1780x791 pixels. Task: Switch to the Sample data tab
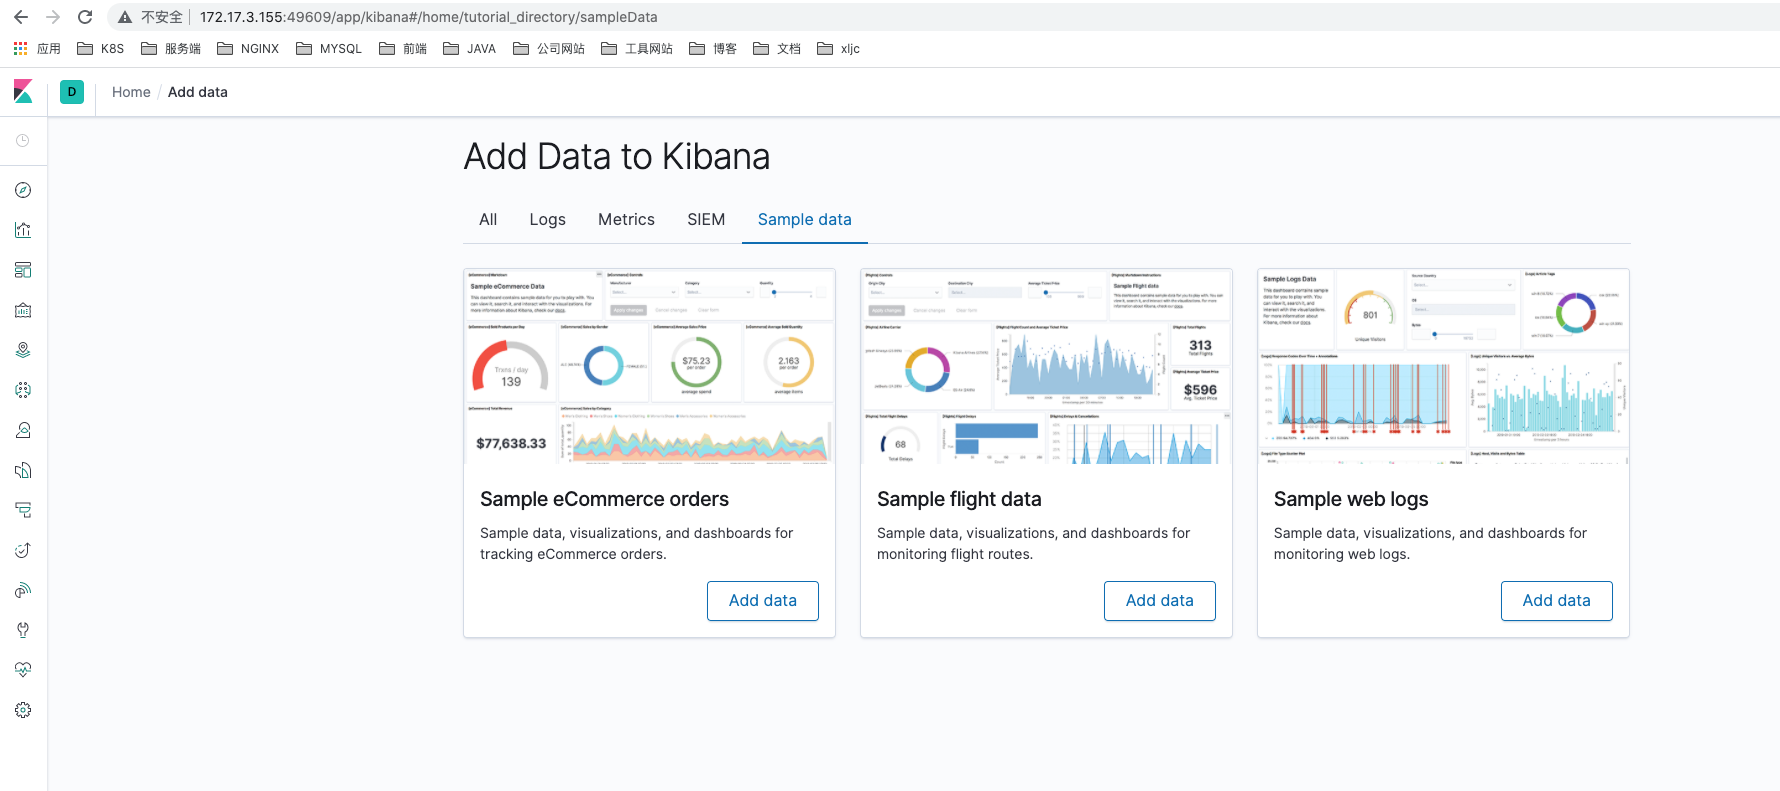pyautogui.click(x=804, y=220)
